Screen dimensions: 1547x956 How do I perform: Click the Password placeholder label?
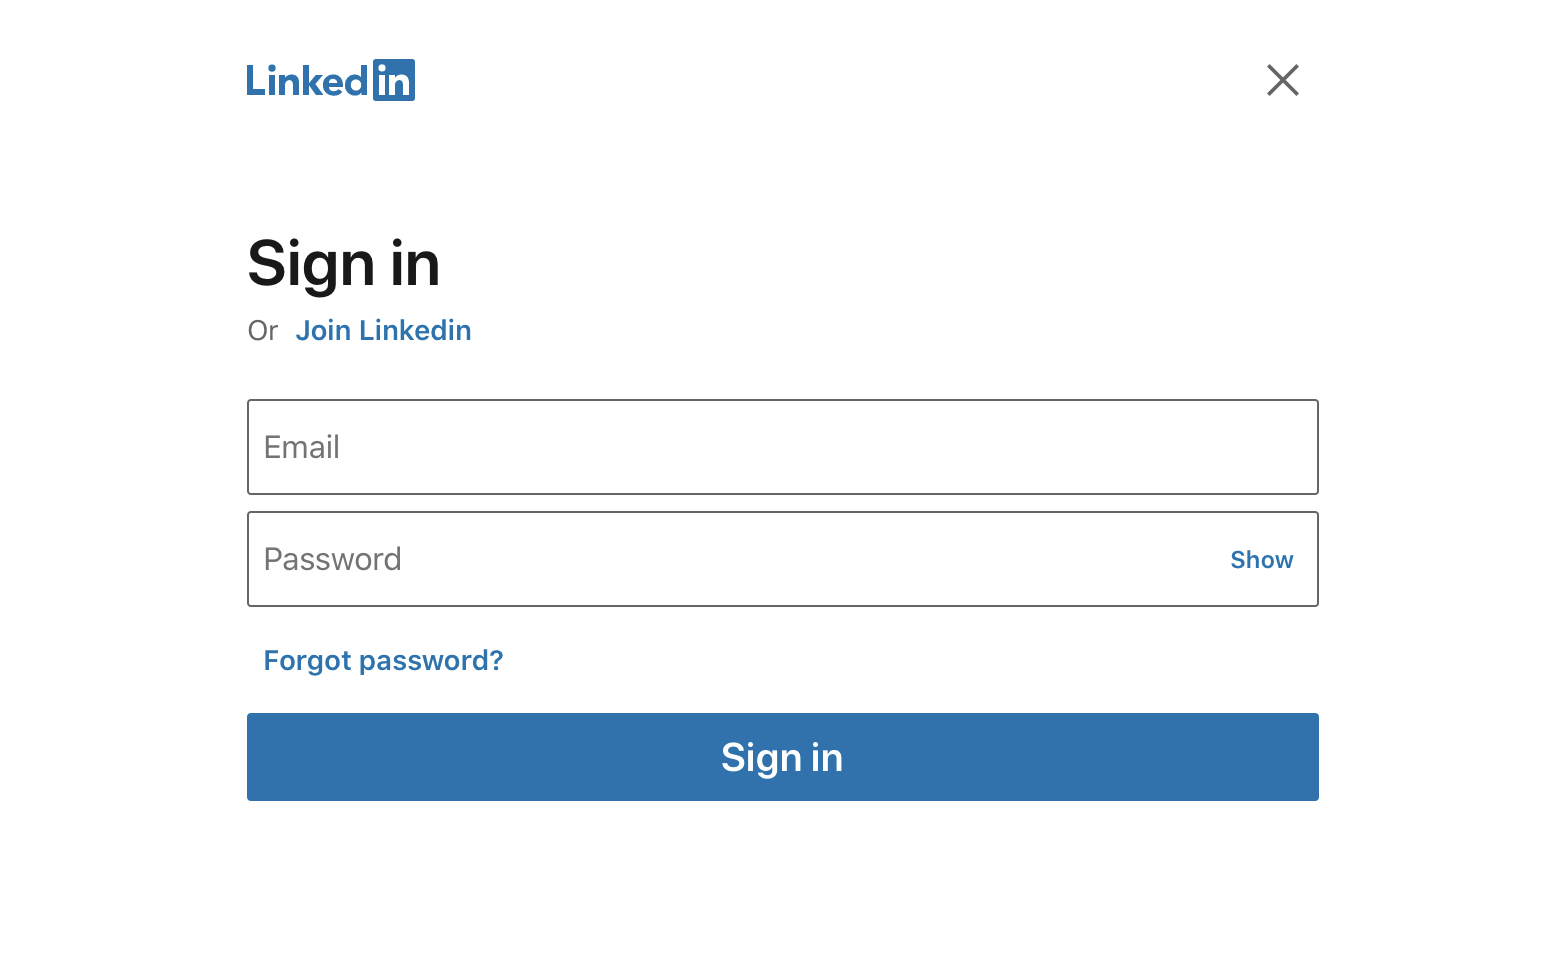pyautogui.click(x=332, y=559)
